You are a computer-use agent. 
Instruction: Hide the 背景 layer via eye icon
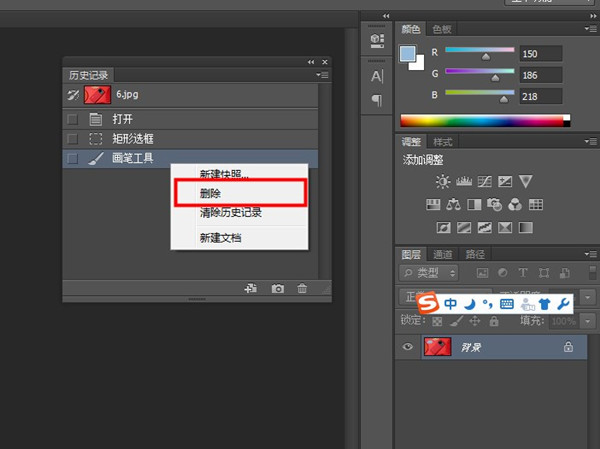click(407, 347)
